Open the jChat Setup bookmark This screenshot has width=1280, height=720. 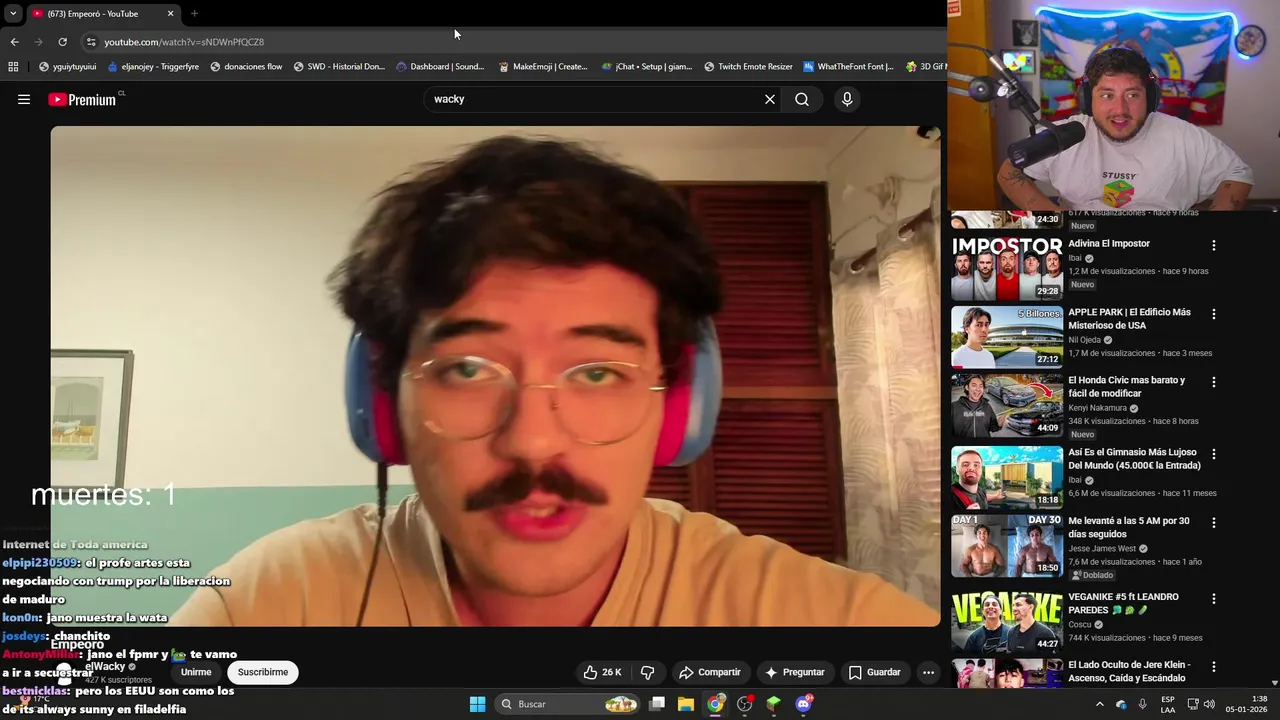647,67
